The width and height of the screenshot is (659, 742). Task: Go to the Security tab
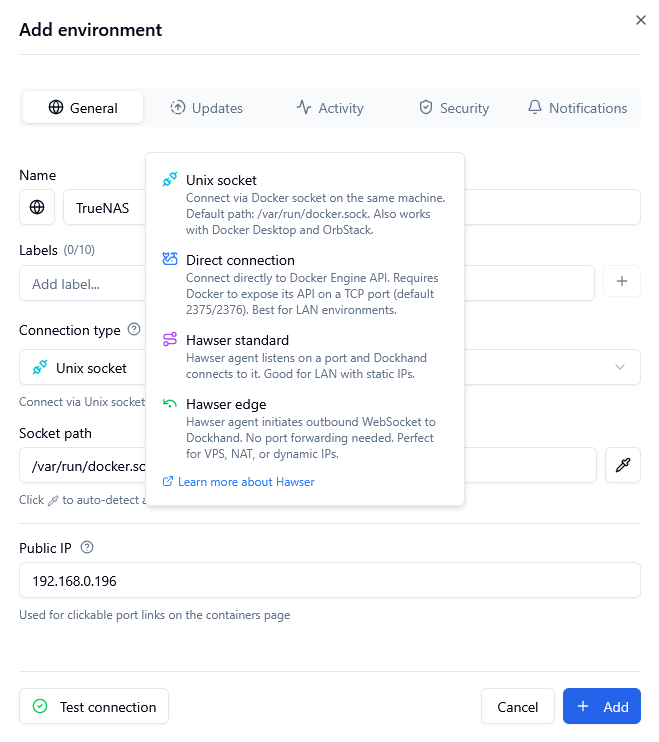[453, 108]
